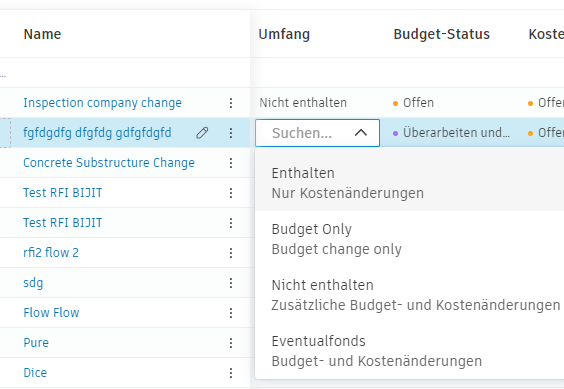This screenshot has width=564, height=389.
Task: Collapse the Umfang dropdown with chevron arrow
Action: click(x=361, y=133)
